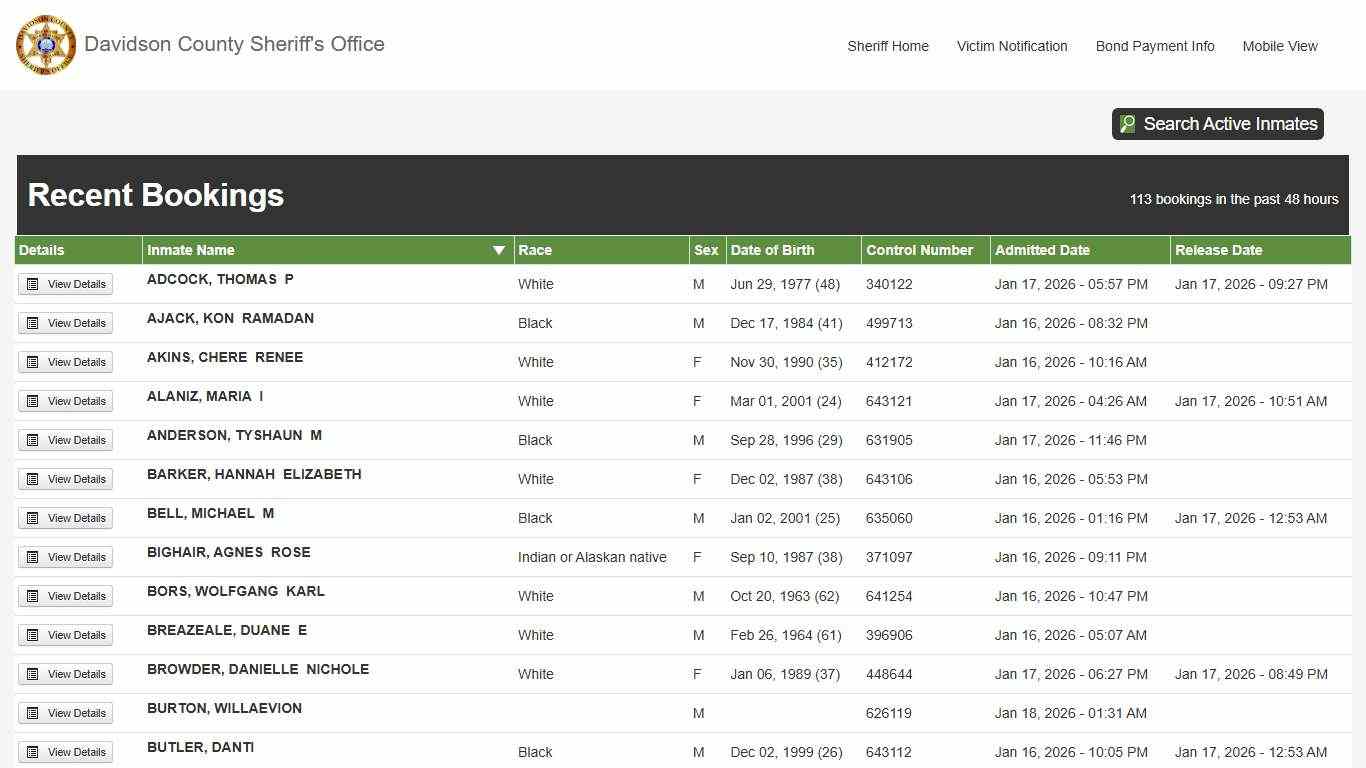Sort by Control Number column header
The image size is (1366, 768).
pyautogui.click(x=919, y=250)
